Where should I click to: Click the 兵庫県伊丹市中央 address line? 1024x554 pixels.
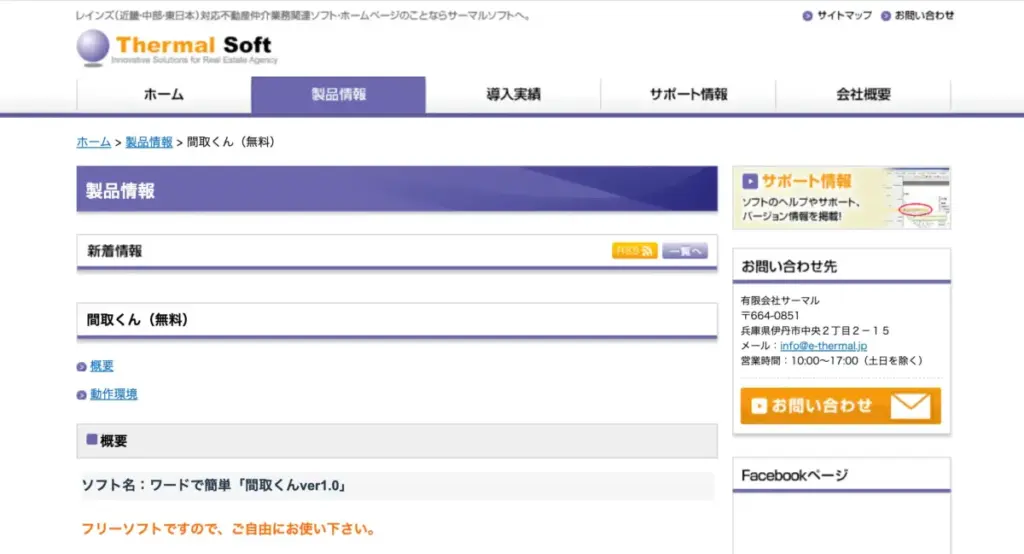[x=815, y=331]
